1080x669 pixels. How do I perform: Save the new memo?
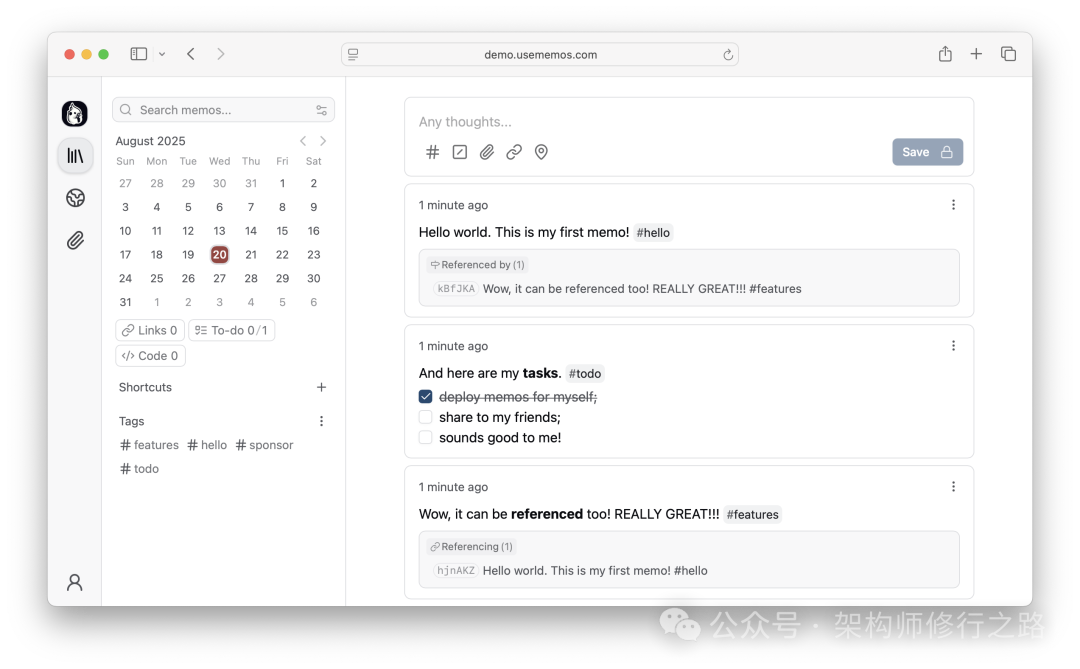(x=927, y=152)
